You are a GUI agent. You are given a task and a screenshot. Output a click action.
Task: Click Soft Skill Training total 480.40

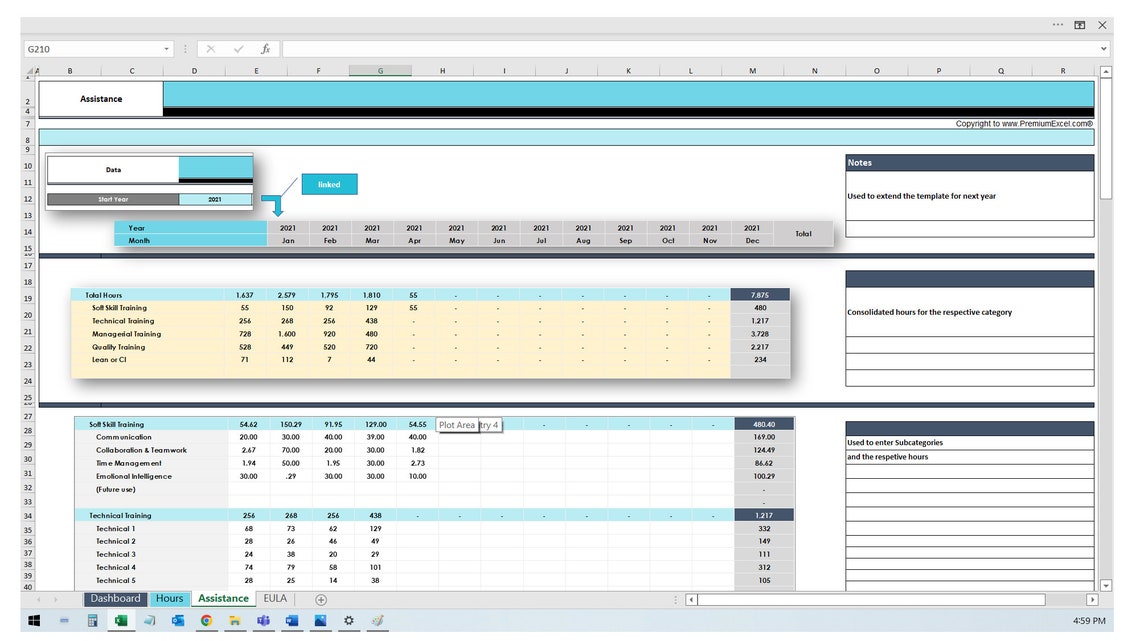[764, 424]
